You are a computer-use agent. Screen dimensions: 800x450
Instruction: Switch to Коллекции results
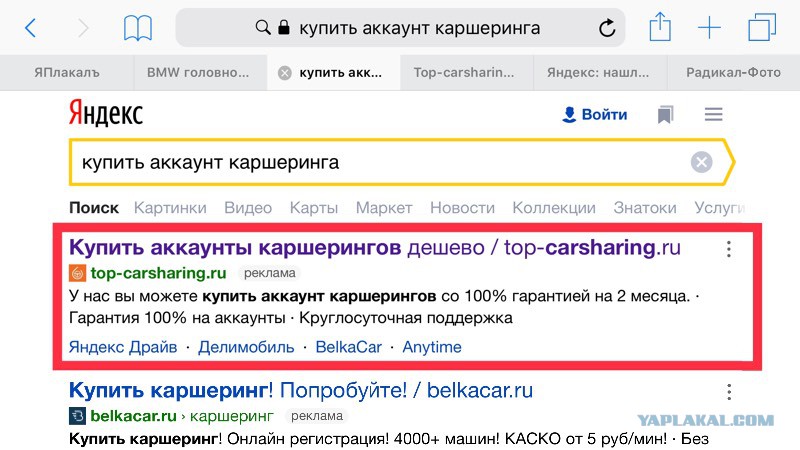(x=554, y=208)
